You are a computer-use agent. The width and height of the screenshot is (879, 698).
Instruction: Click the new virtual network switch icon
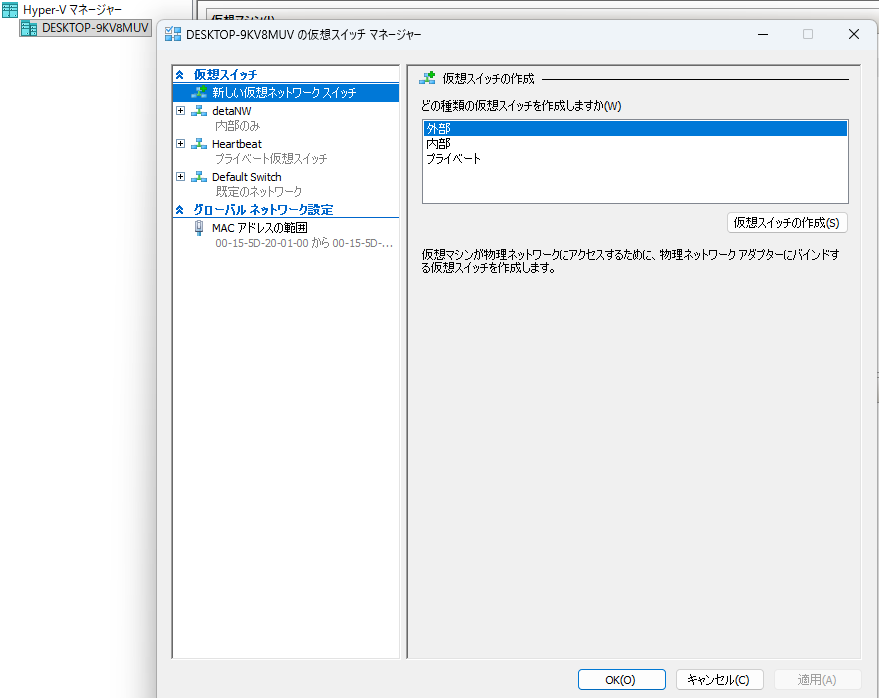pyautogui.click(x=200, y=92)
